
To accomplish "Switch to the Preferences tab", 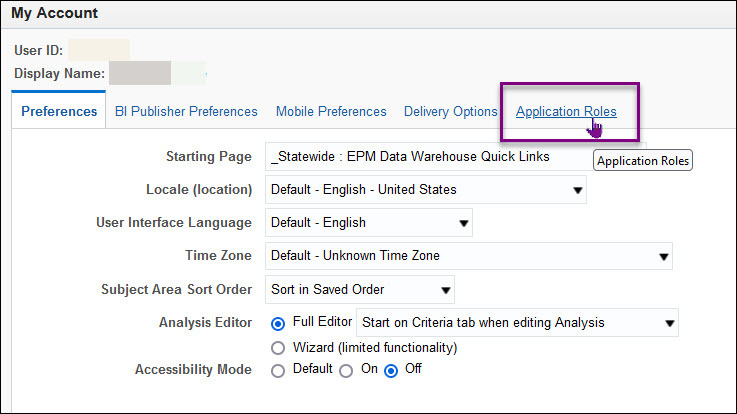I will tap(59, 112).
